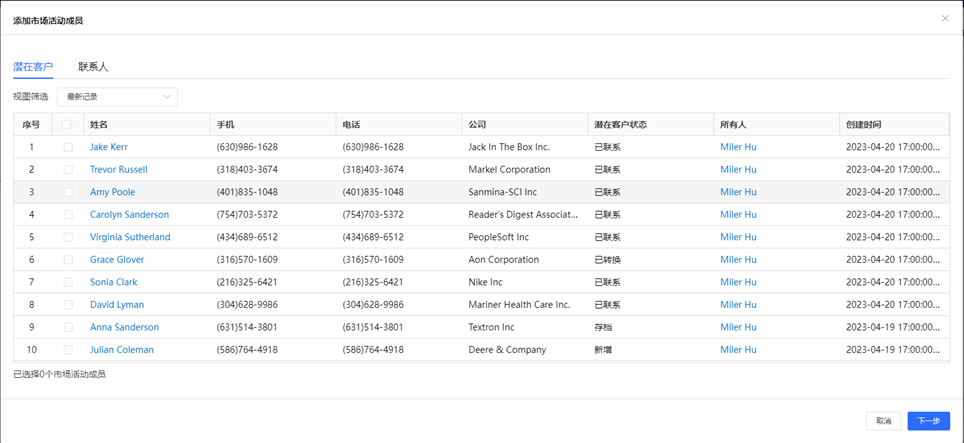
Task: Check the row for Julian Coleman
Action: click(x=68, y=350)
